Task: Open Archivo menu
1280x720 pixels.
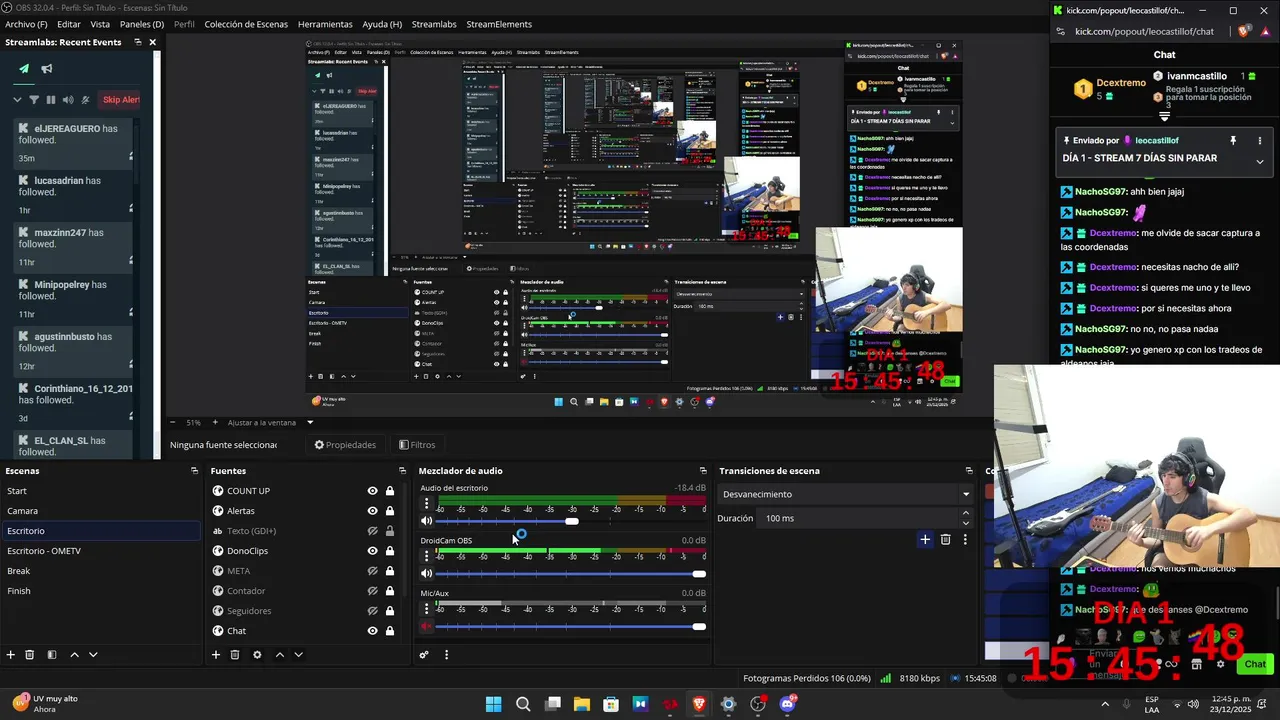Action: 26,24
